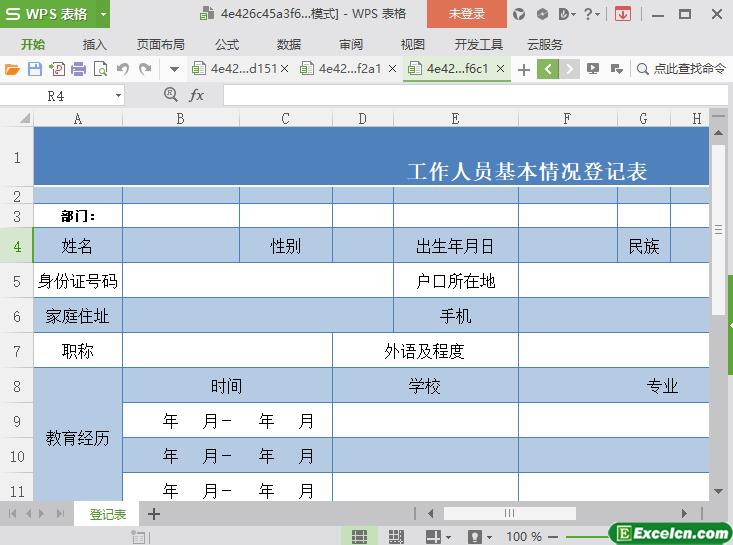Click the hexagon settings icon in title bar

(x=542, y=14)
